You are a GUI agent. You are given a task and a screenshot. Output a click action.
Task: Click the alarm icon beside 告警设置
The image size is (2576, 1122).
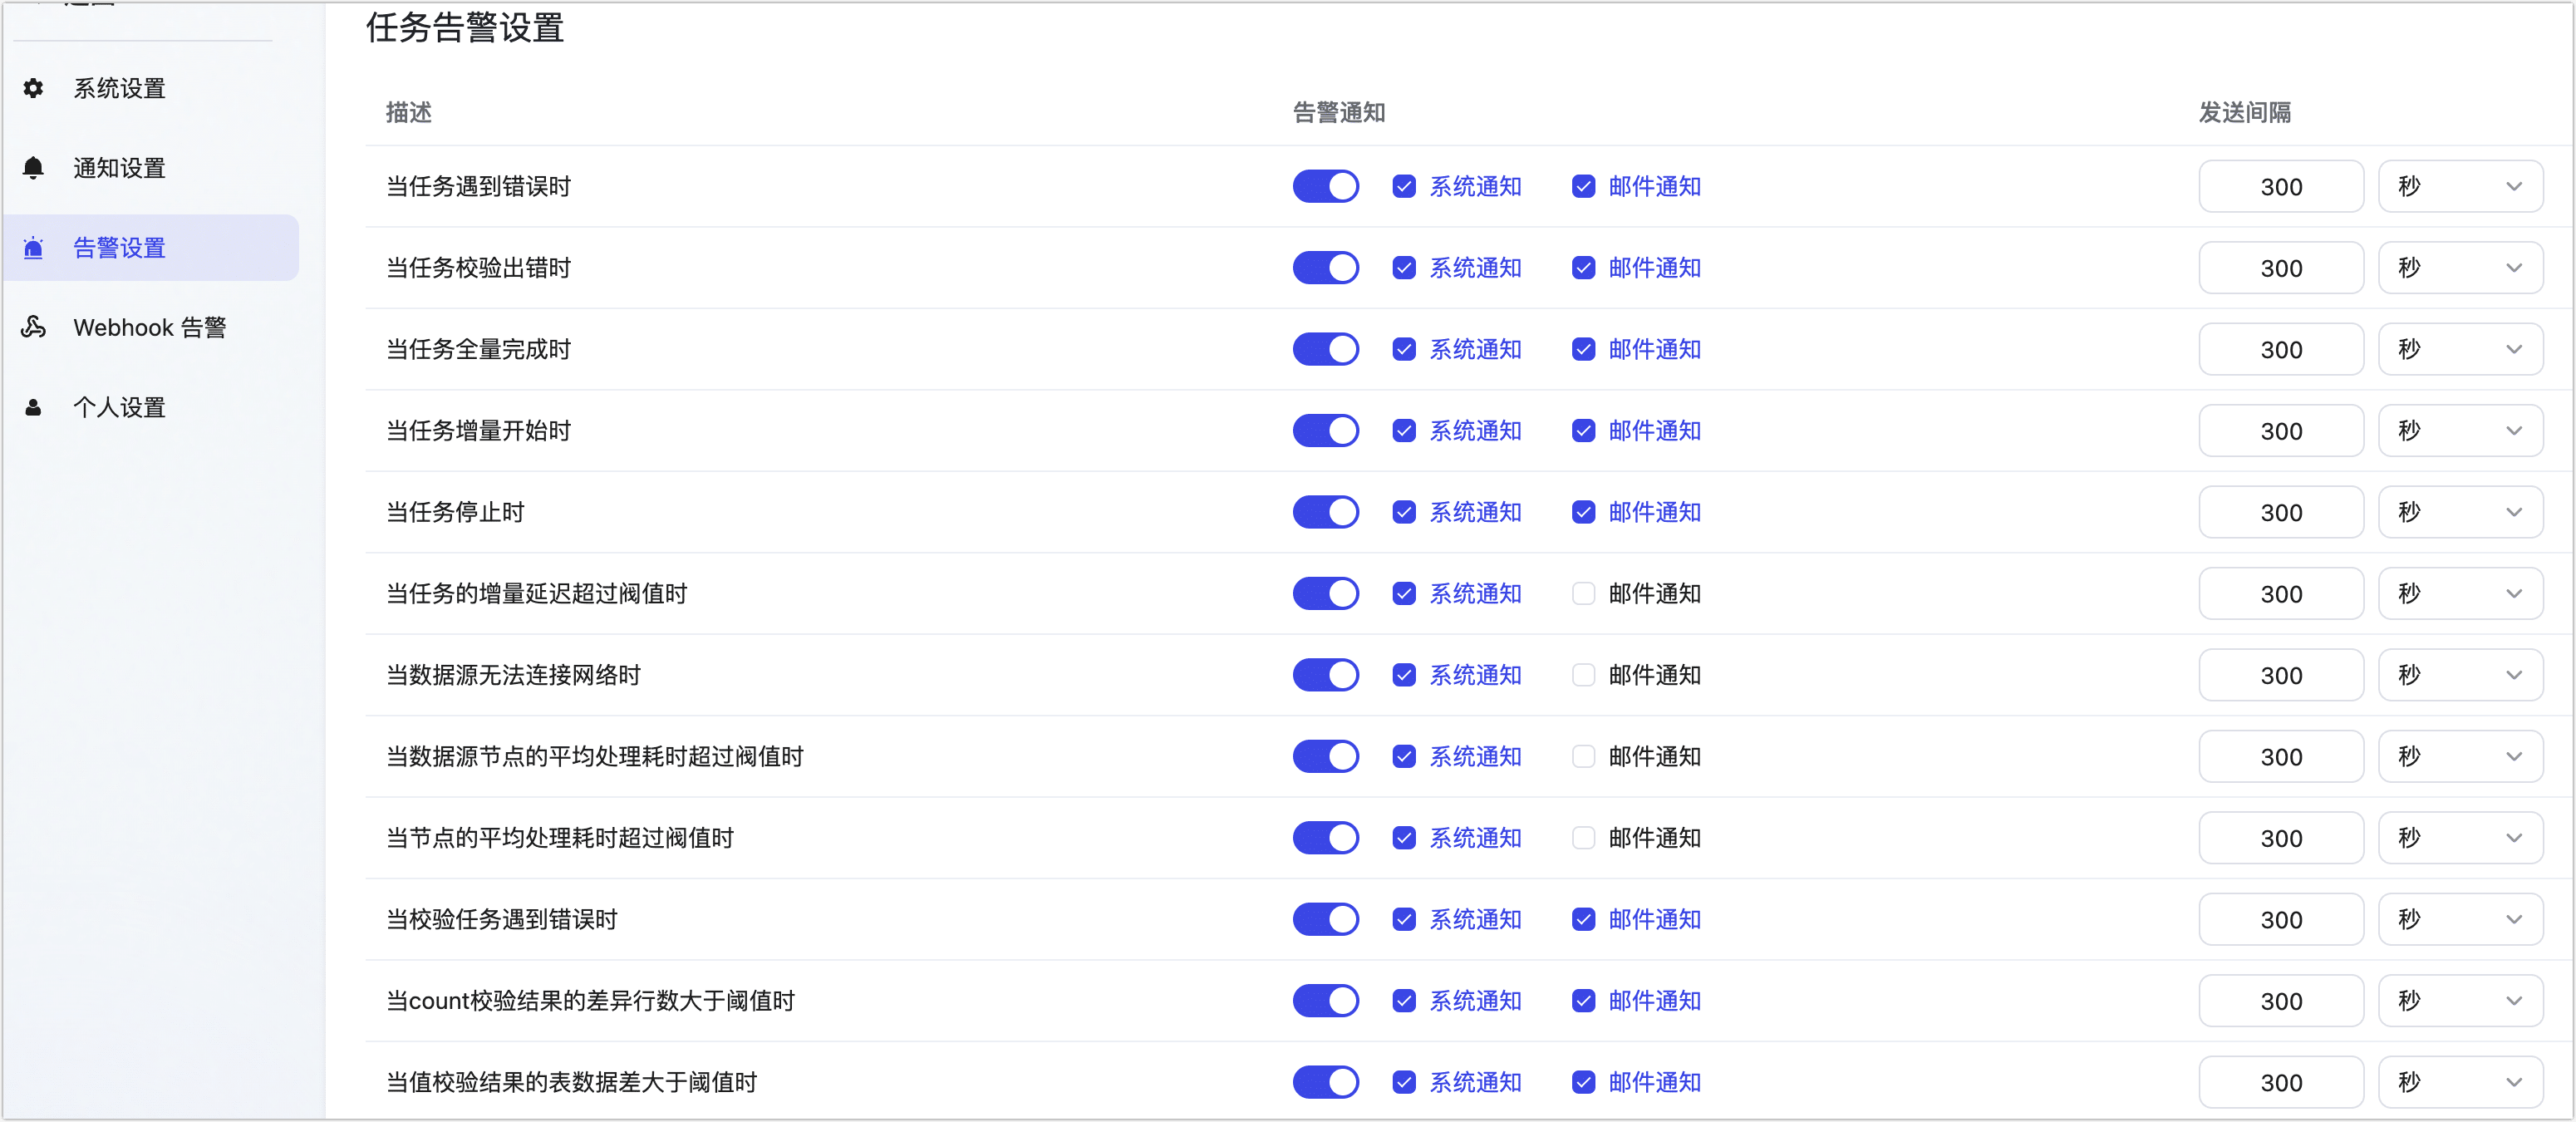click(33, 248)
